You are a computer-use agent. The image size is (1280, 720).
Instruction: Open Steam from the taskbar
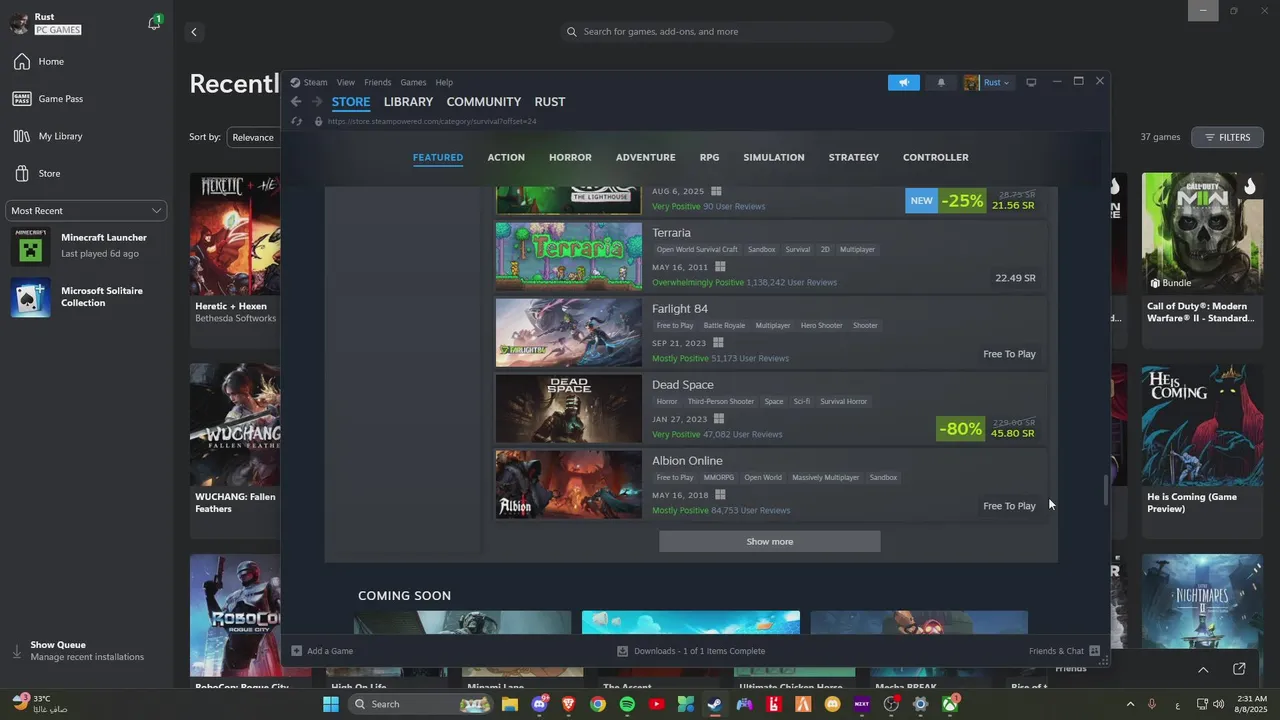[x=715, y=704]
